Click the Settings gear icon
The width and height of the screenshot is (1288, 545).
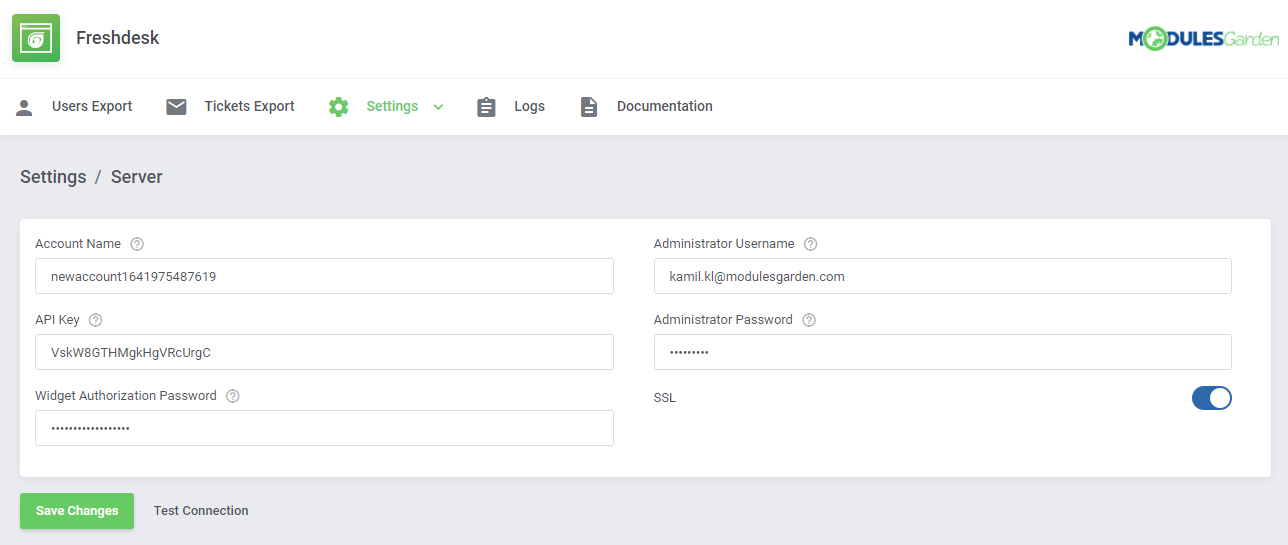(339, 107)
